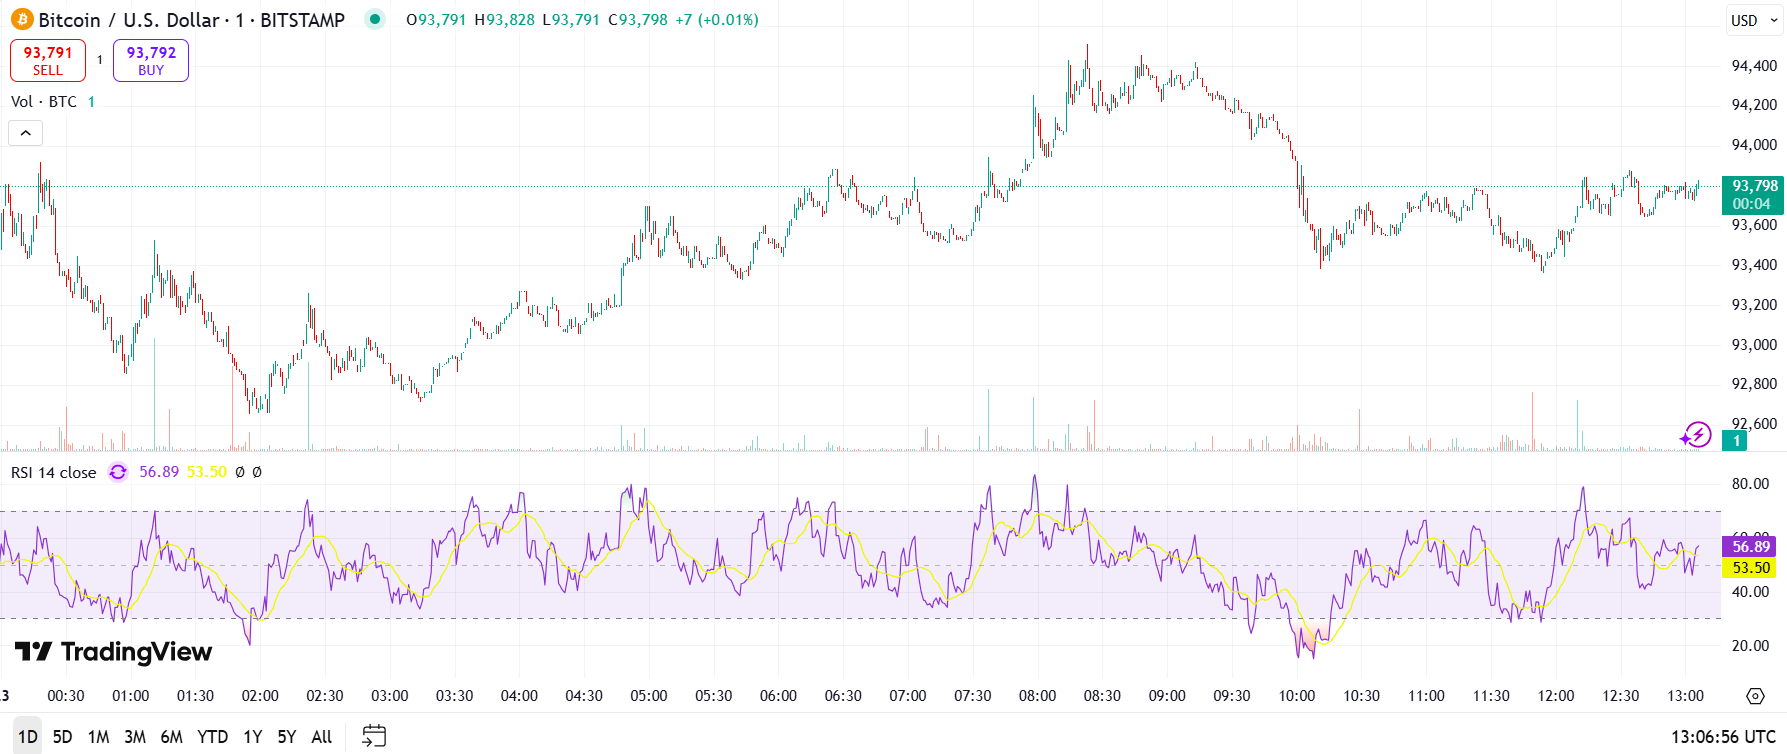Open timezone menu at 13:06:56 UTC
Viewport: 1787px width, 754px height.
(x=1723, y=737)
